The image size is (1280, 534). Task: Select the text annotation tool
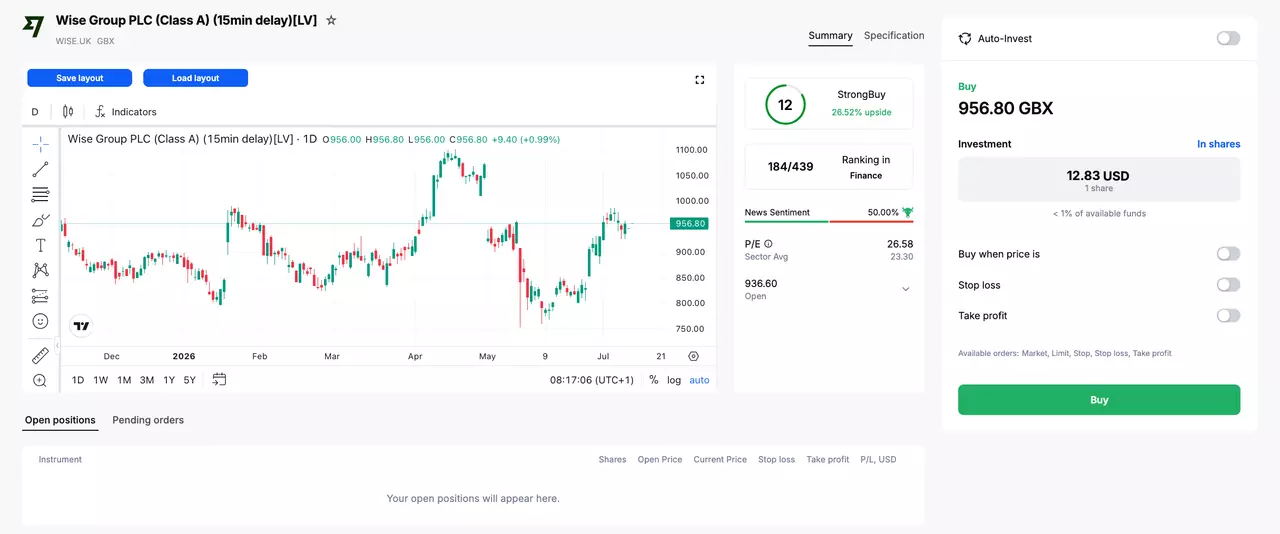pyautogui.click(x=40, y=245)
